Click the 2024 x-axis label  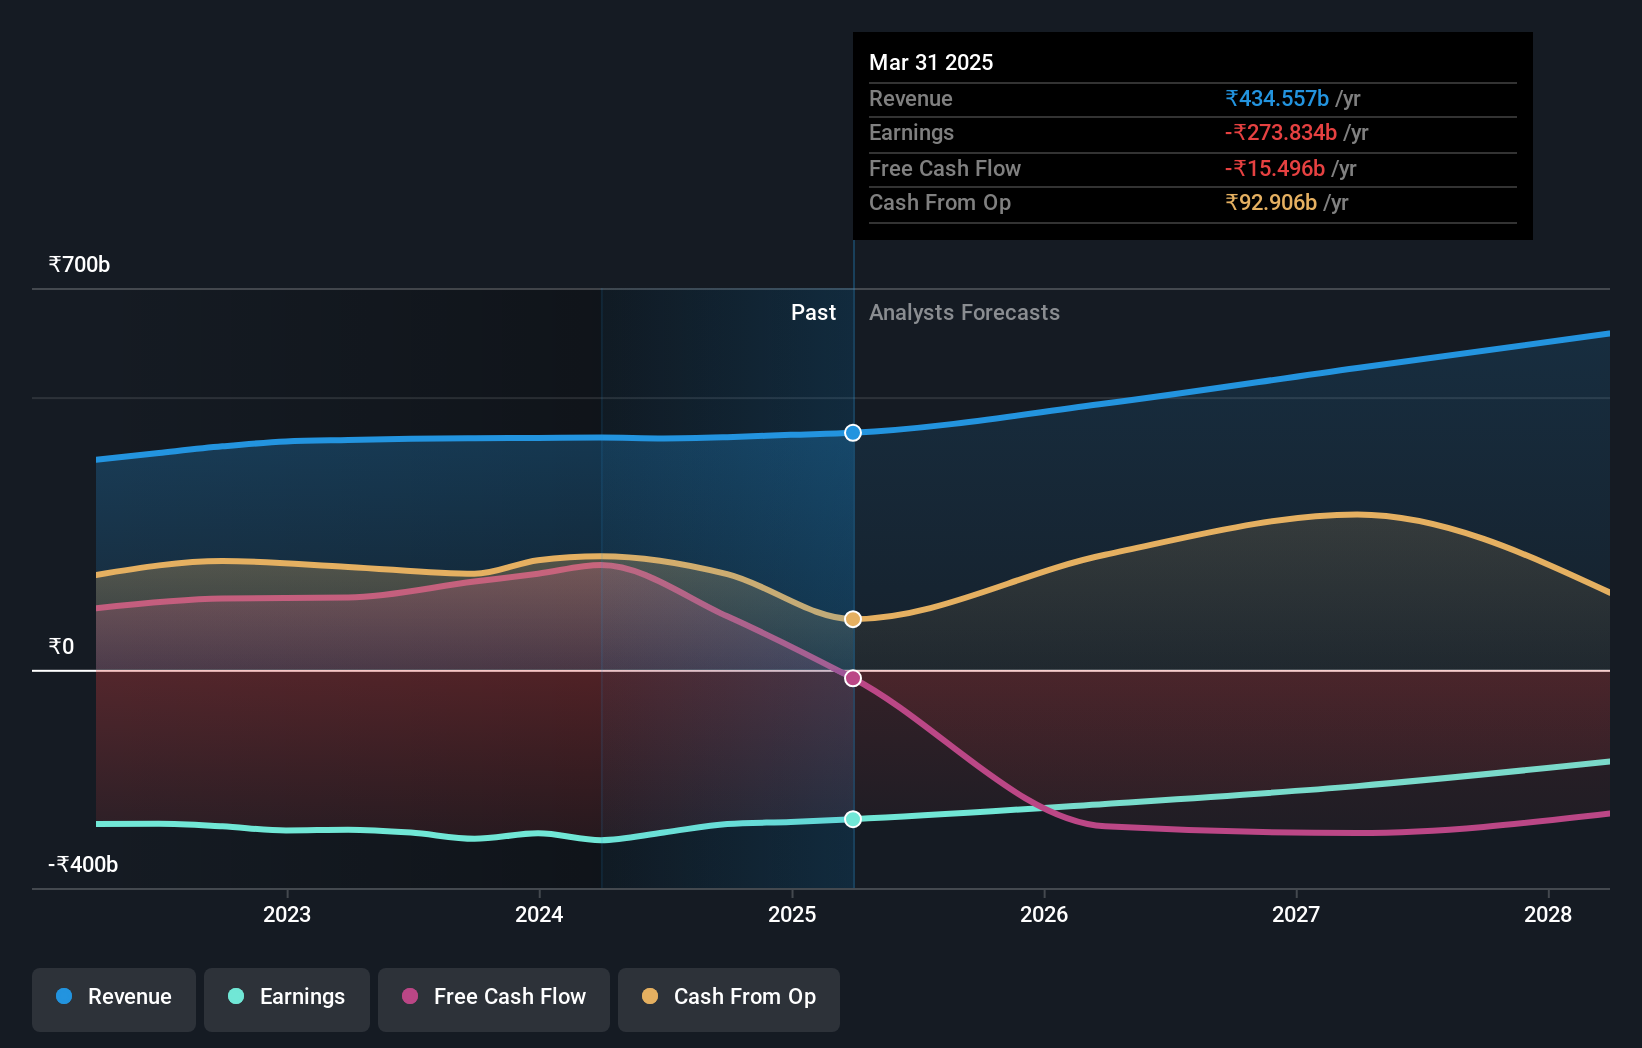pyautogui.click(x=539, y=914)
